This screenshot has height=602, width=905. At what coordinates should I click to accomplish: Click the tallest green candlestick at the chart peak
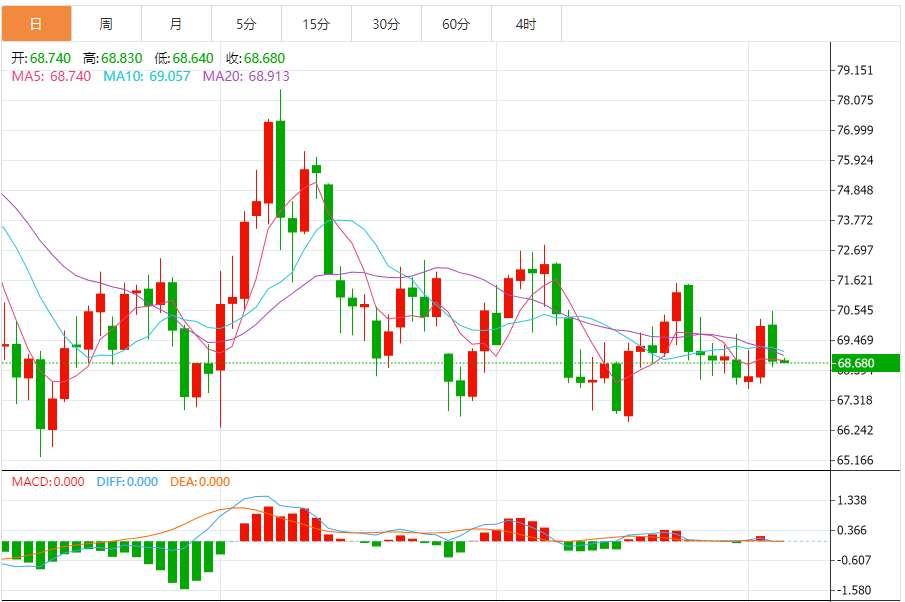tap(281, 169)
